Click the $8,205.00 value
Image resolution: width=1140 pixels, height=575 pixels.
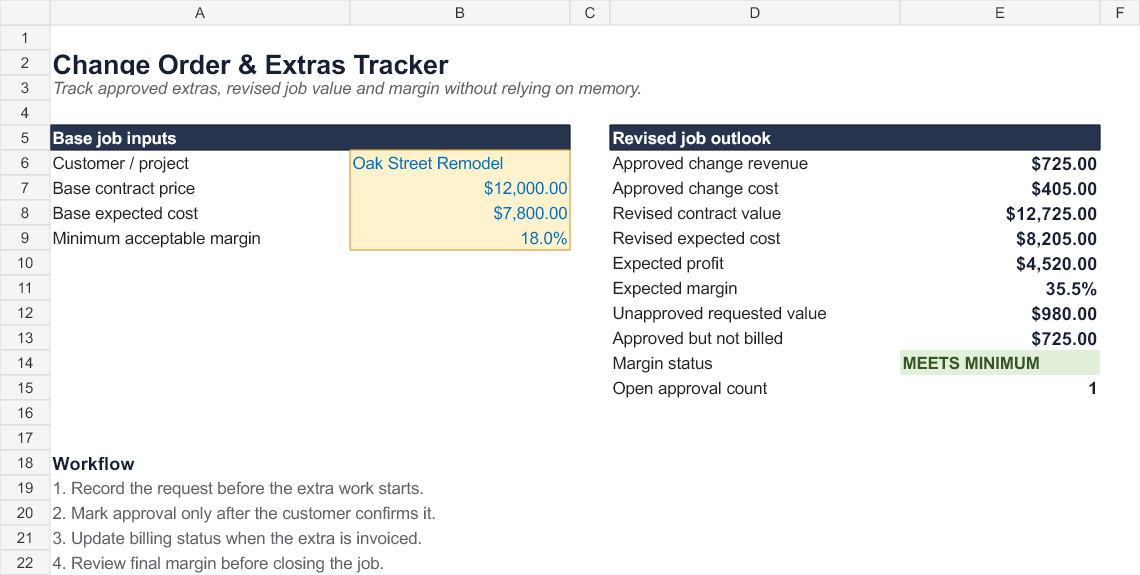(1056, 238)
